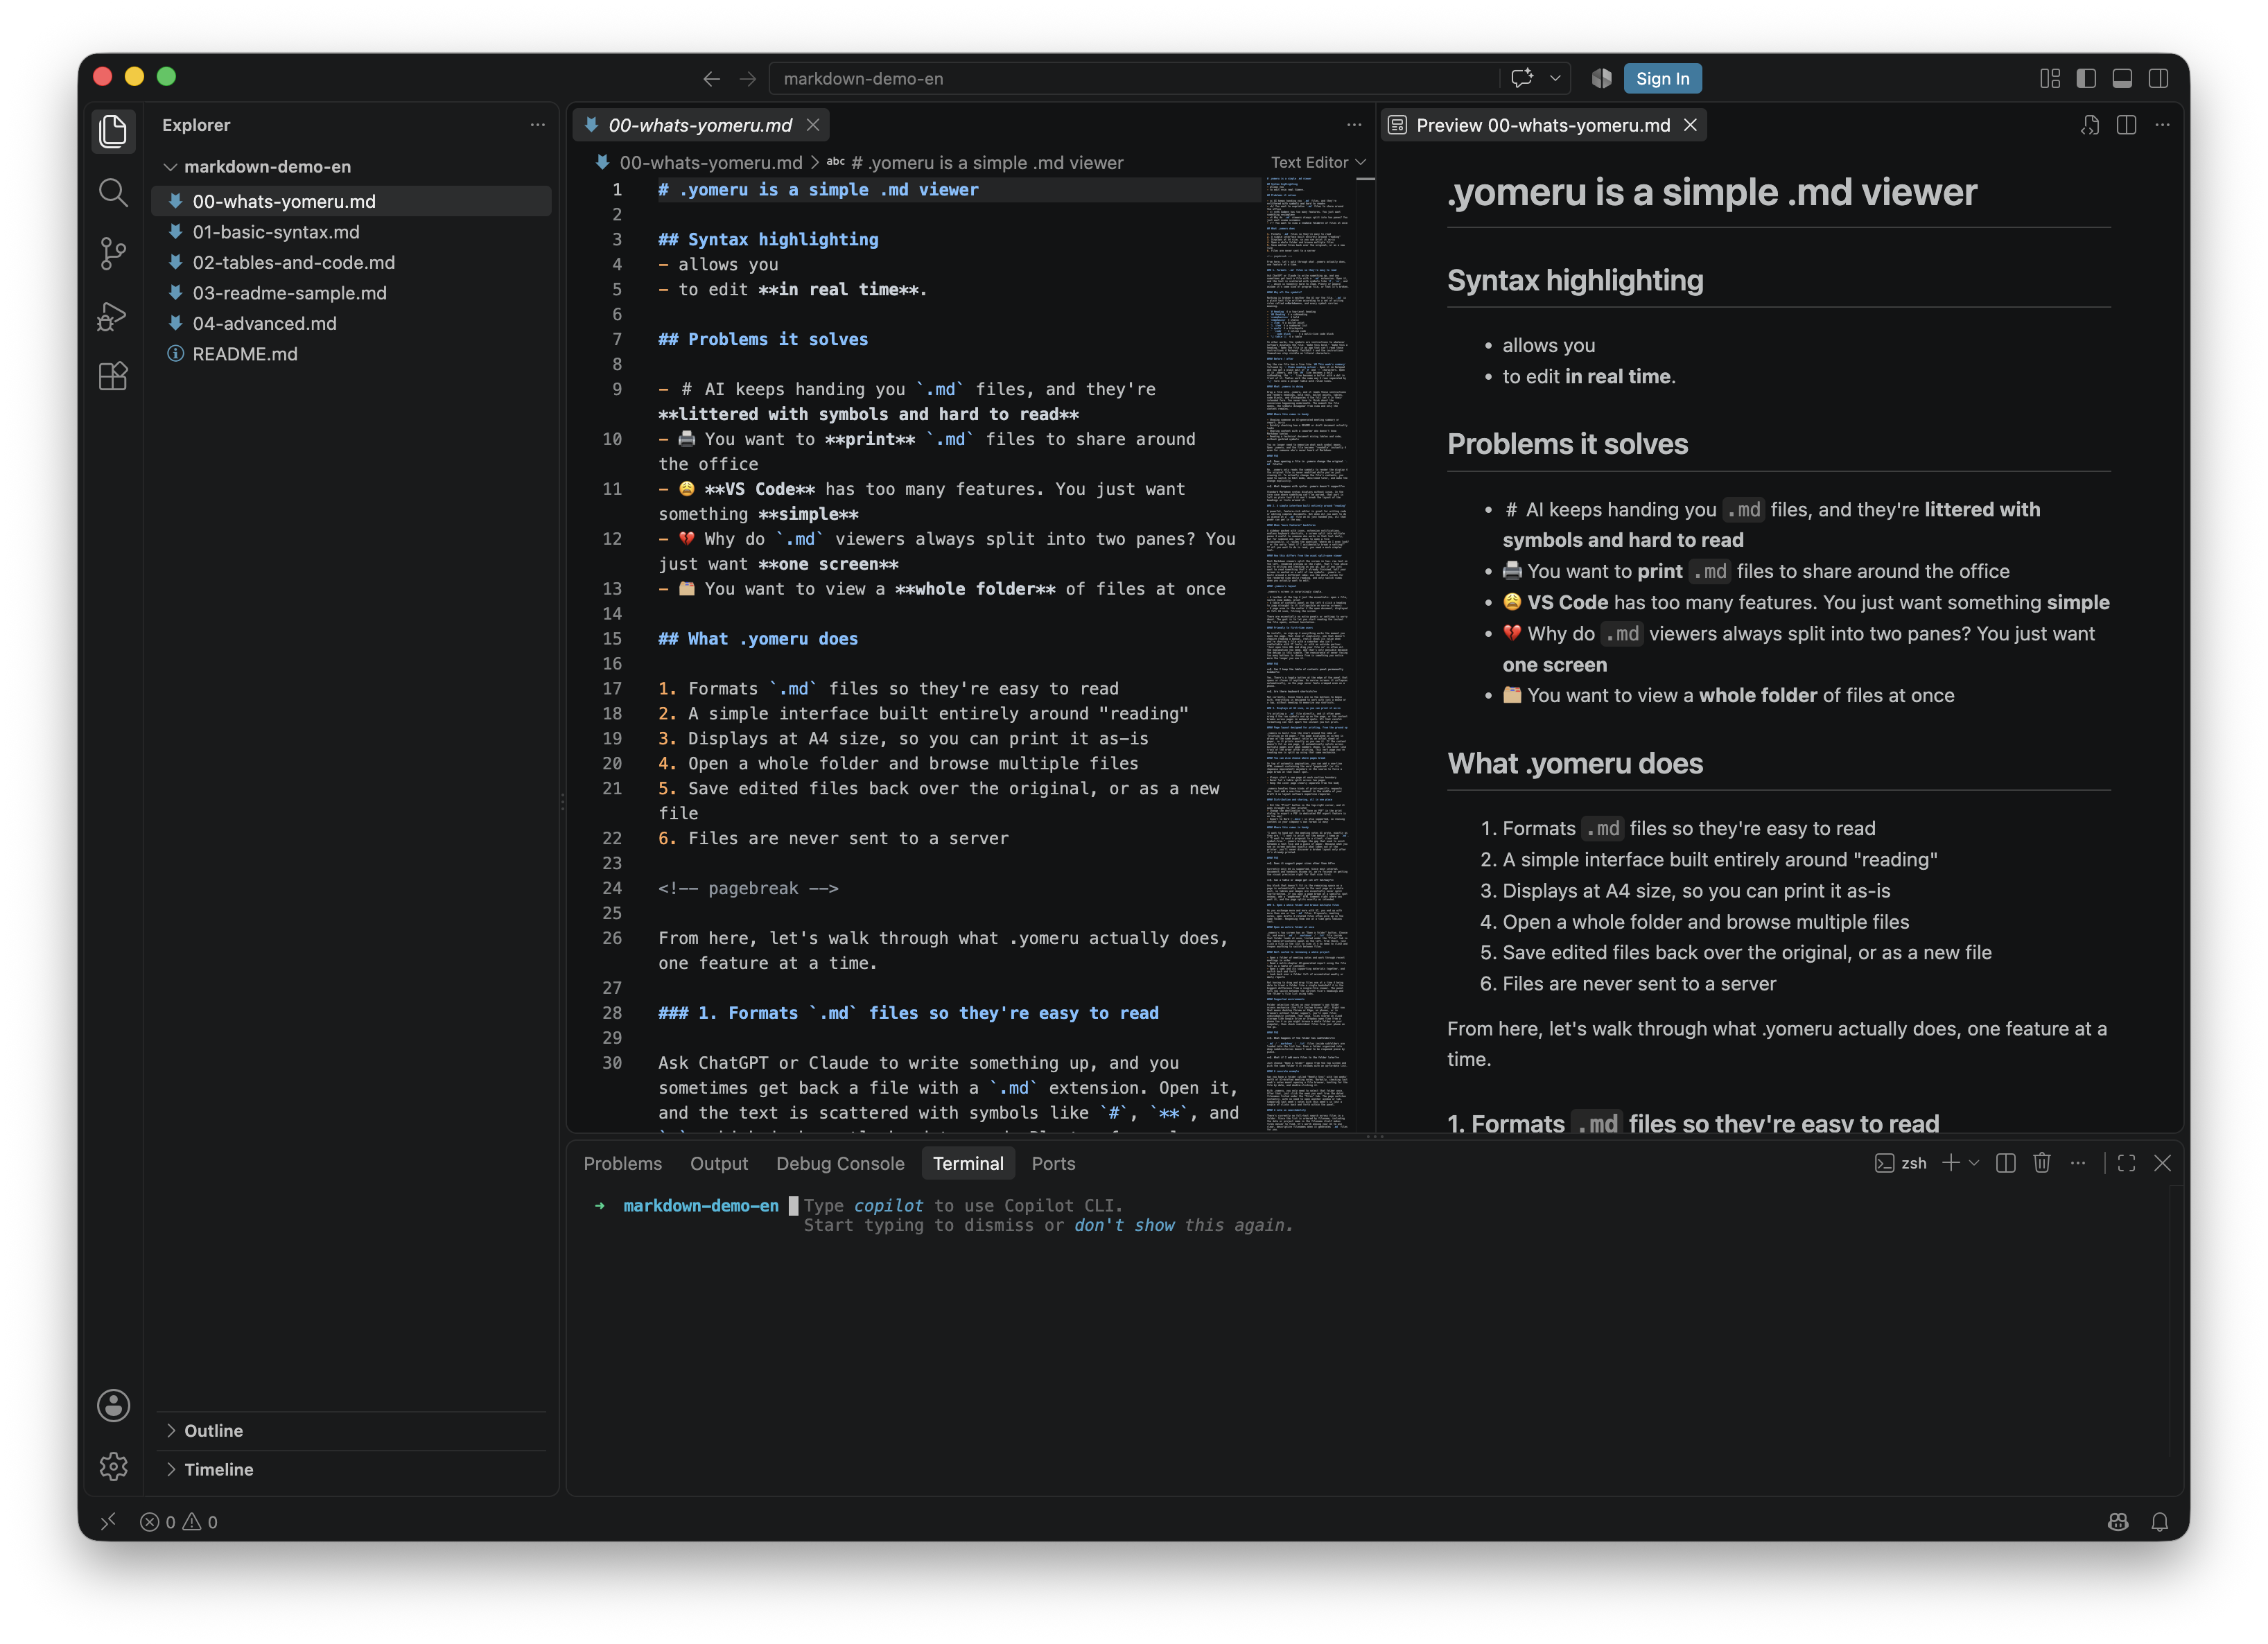The width and height of the screenshot is (2268, 1644).
Task: Go forward with the right arrow
Action: pos(747,78)
